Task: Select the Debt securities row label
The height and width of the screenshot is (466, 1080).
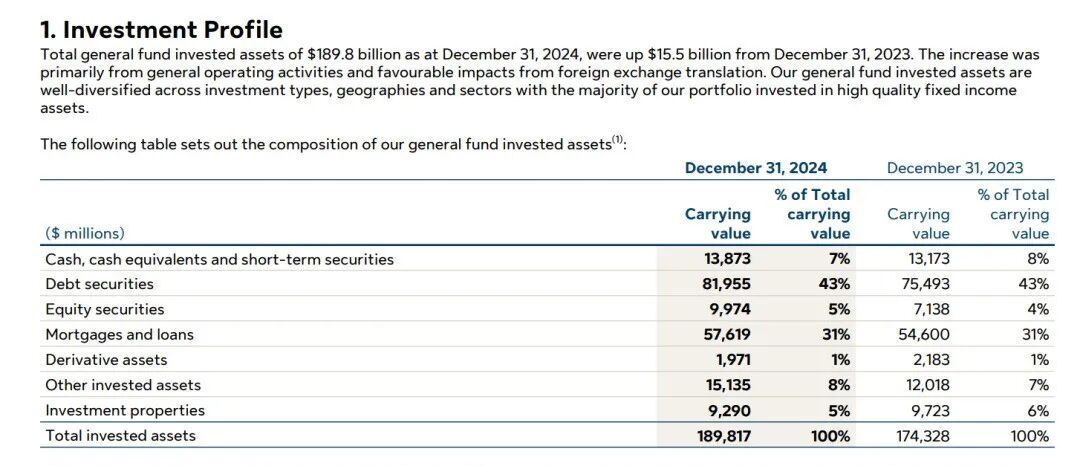Action: pyautogui.click(x=99, y=284)
